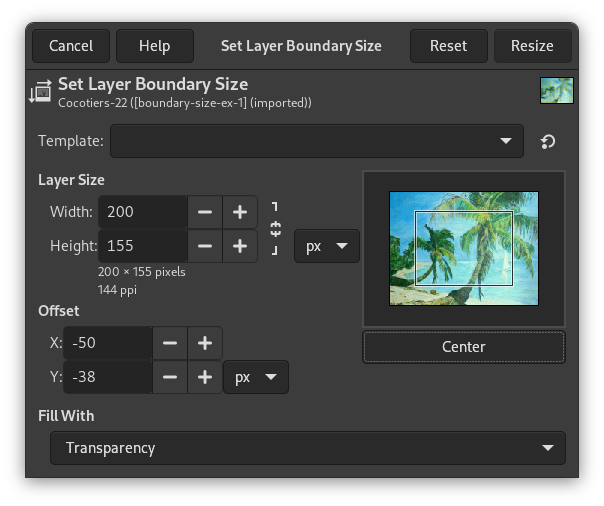
Task: Open the Layer Size px unit dropdown
Action: (x=326, y=245)
